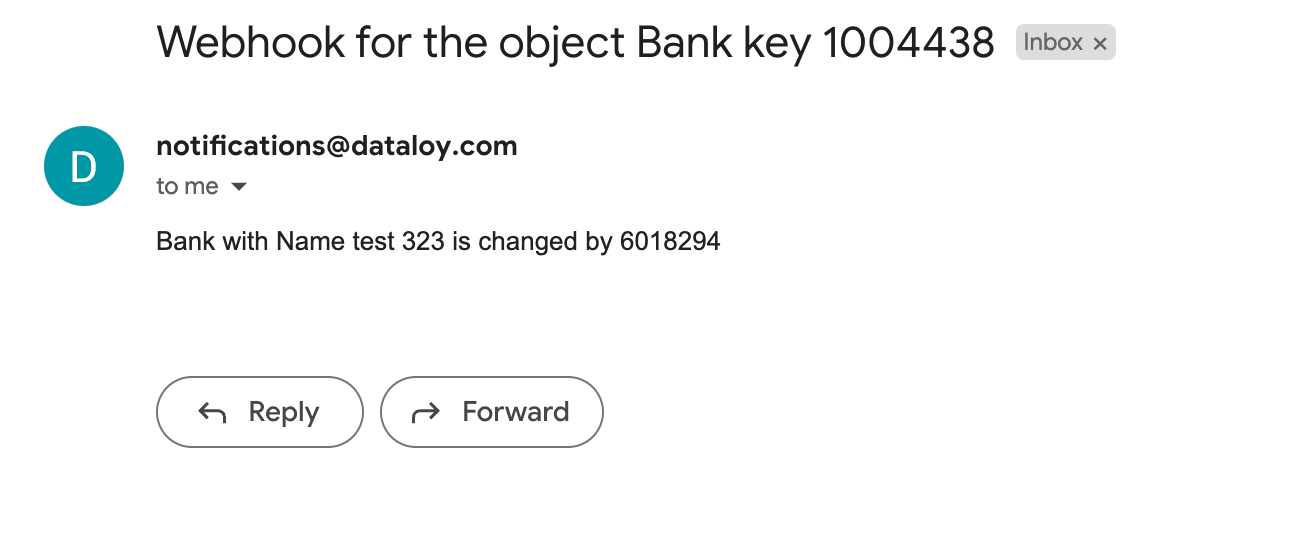
Task: Click the "to me" recipient text
Action: tap(187, 187)
